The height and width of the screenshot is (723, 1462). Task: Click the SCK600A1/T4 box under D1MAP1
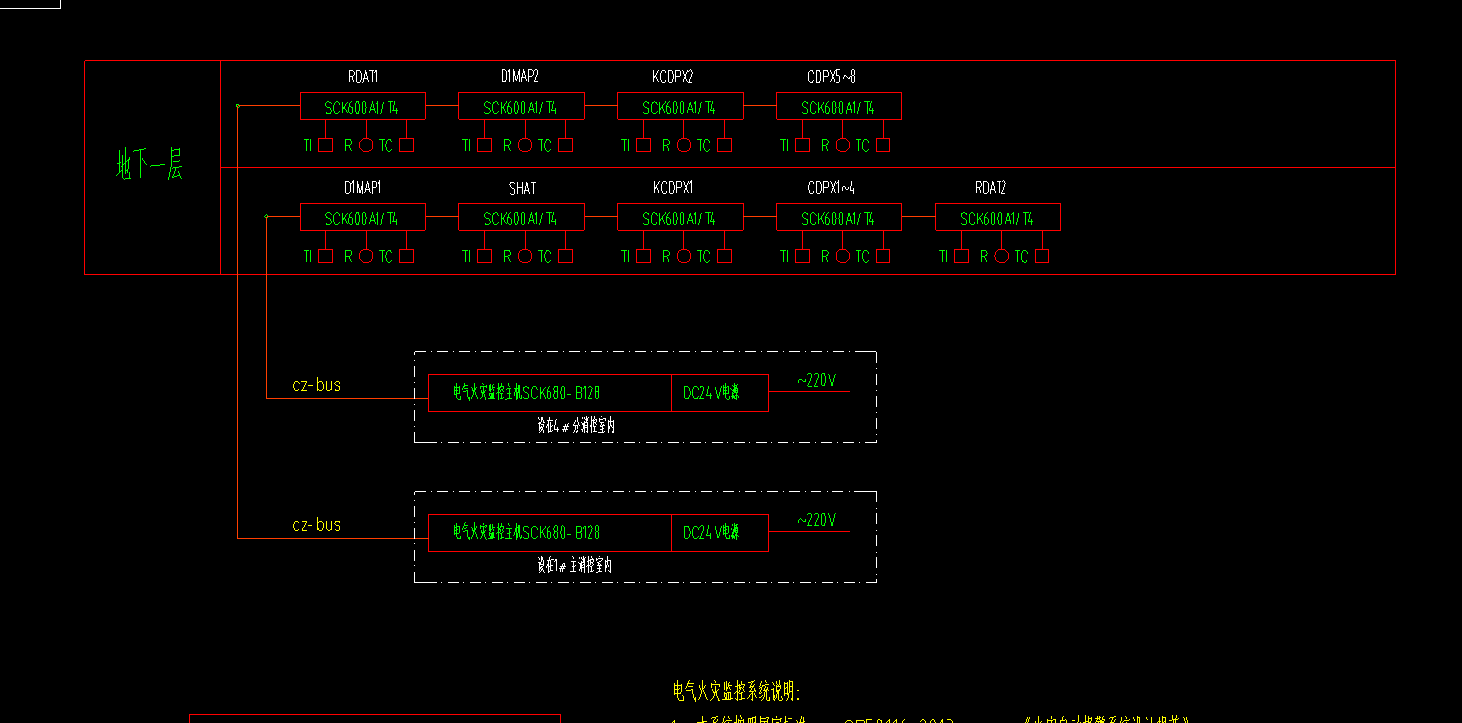pyautogui.click(x=363, y=218)
